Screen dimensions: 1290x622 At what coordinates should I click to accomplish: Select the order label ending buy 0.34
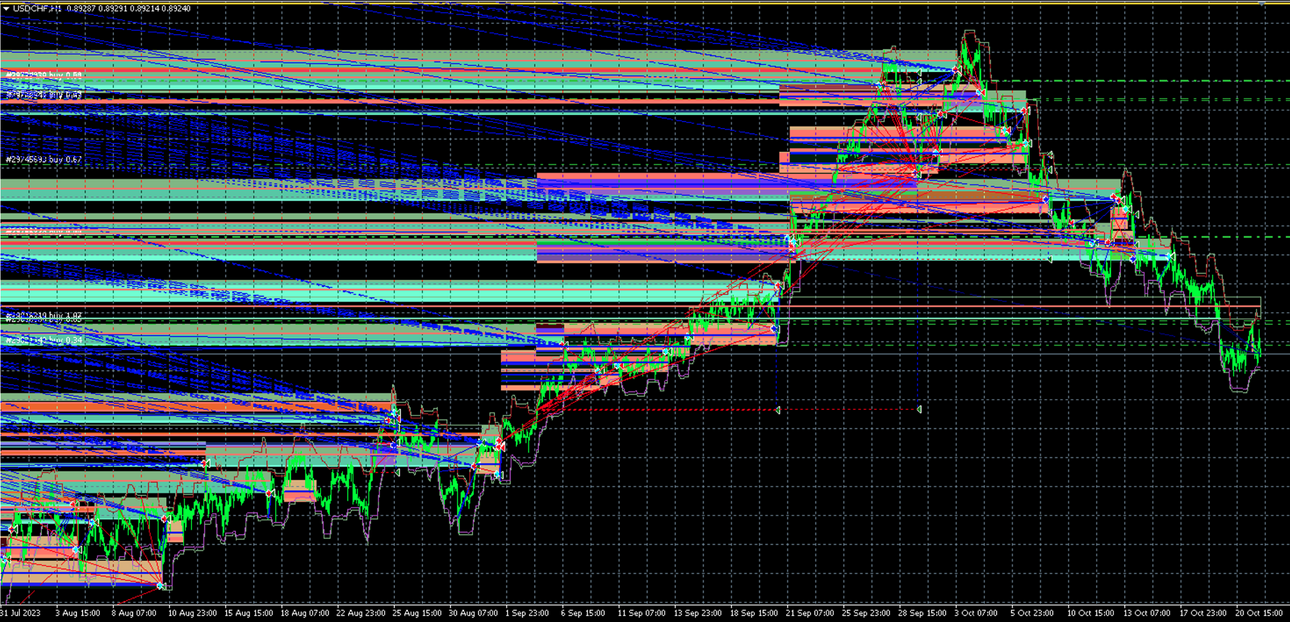coord(43,341)
